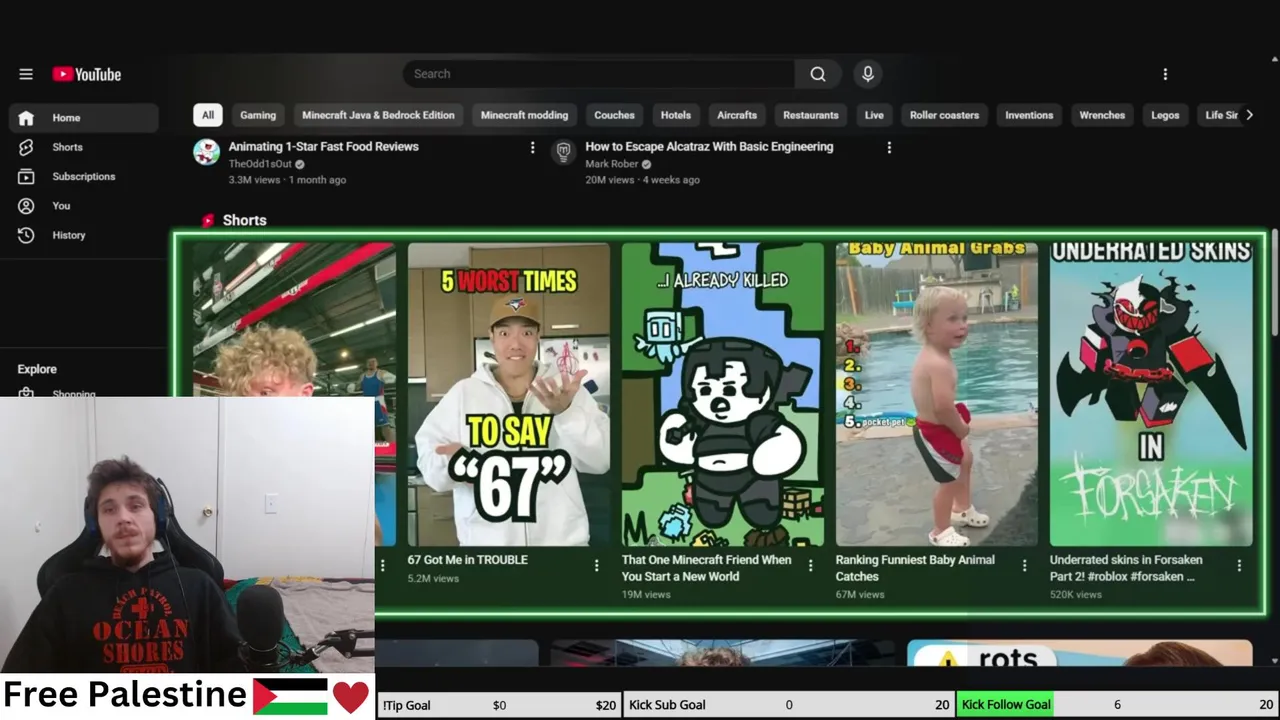Play the Minecraft cartoon I Already Killed thumbnail
The height and width of the screenshot is (720, 1280).
(x=722, y=394)
